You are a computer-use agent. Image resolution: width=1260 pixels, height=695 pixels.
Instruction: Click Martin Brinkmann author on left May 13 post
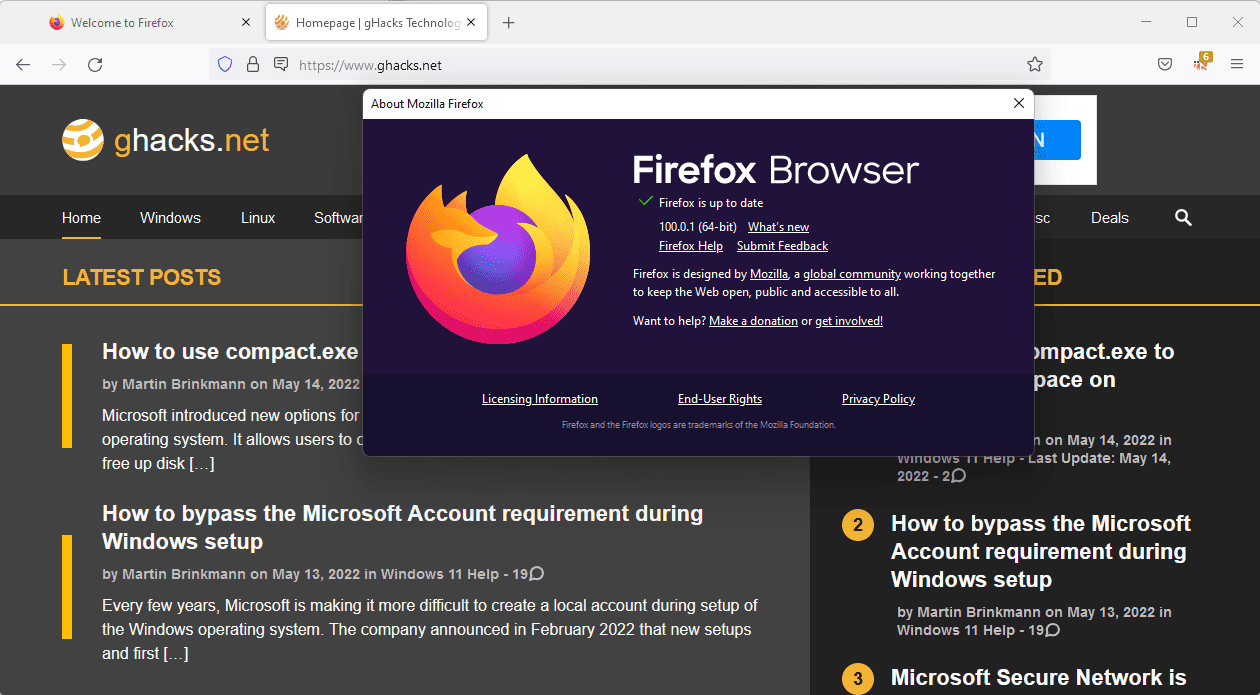184,574
